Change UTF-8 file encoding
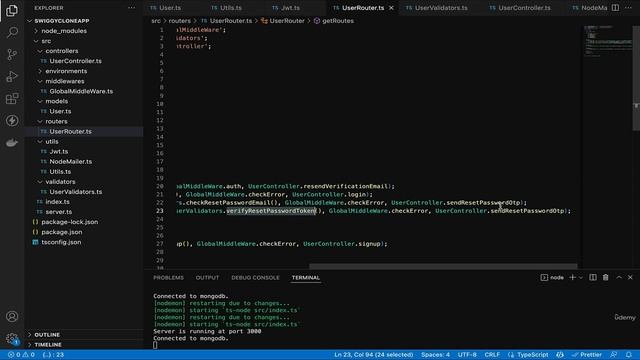 (467, 355)
